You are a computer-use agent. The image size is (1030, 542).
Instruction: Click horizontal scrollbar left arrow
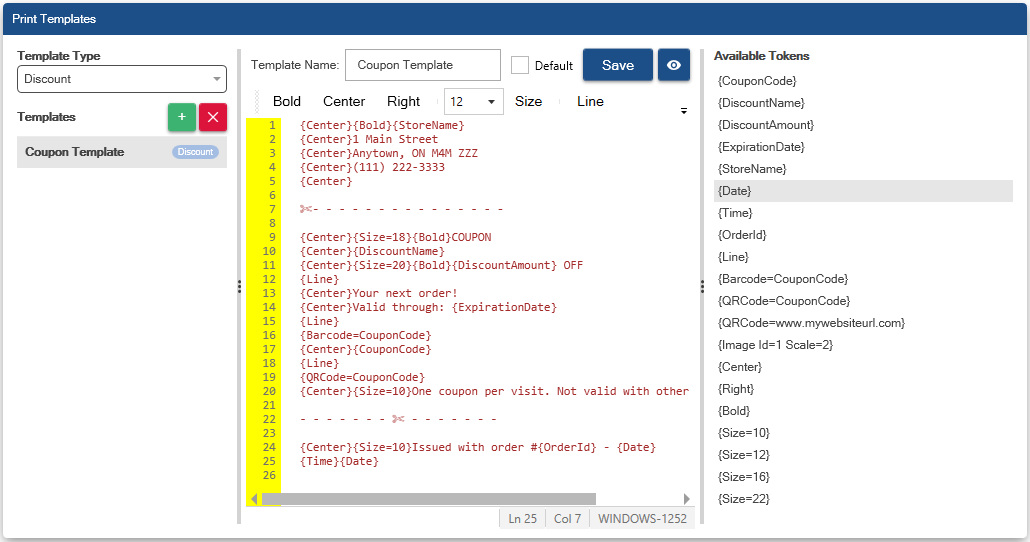(254, 499)
